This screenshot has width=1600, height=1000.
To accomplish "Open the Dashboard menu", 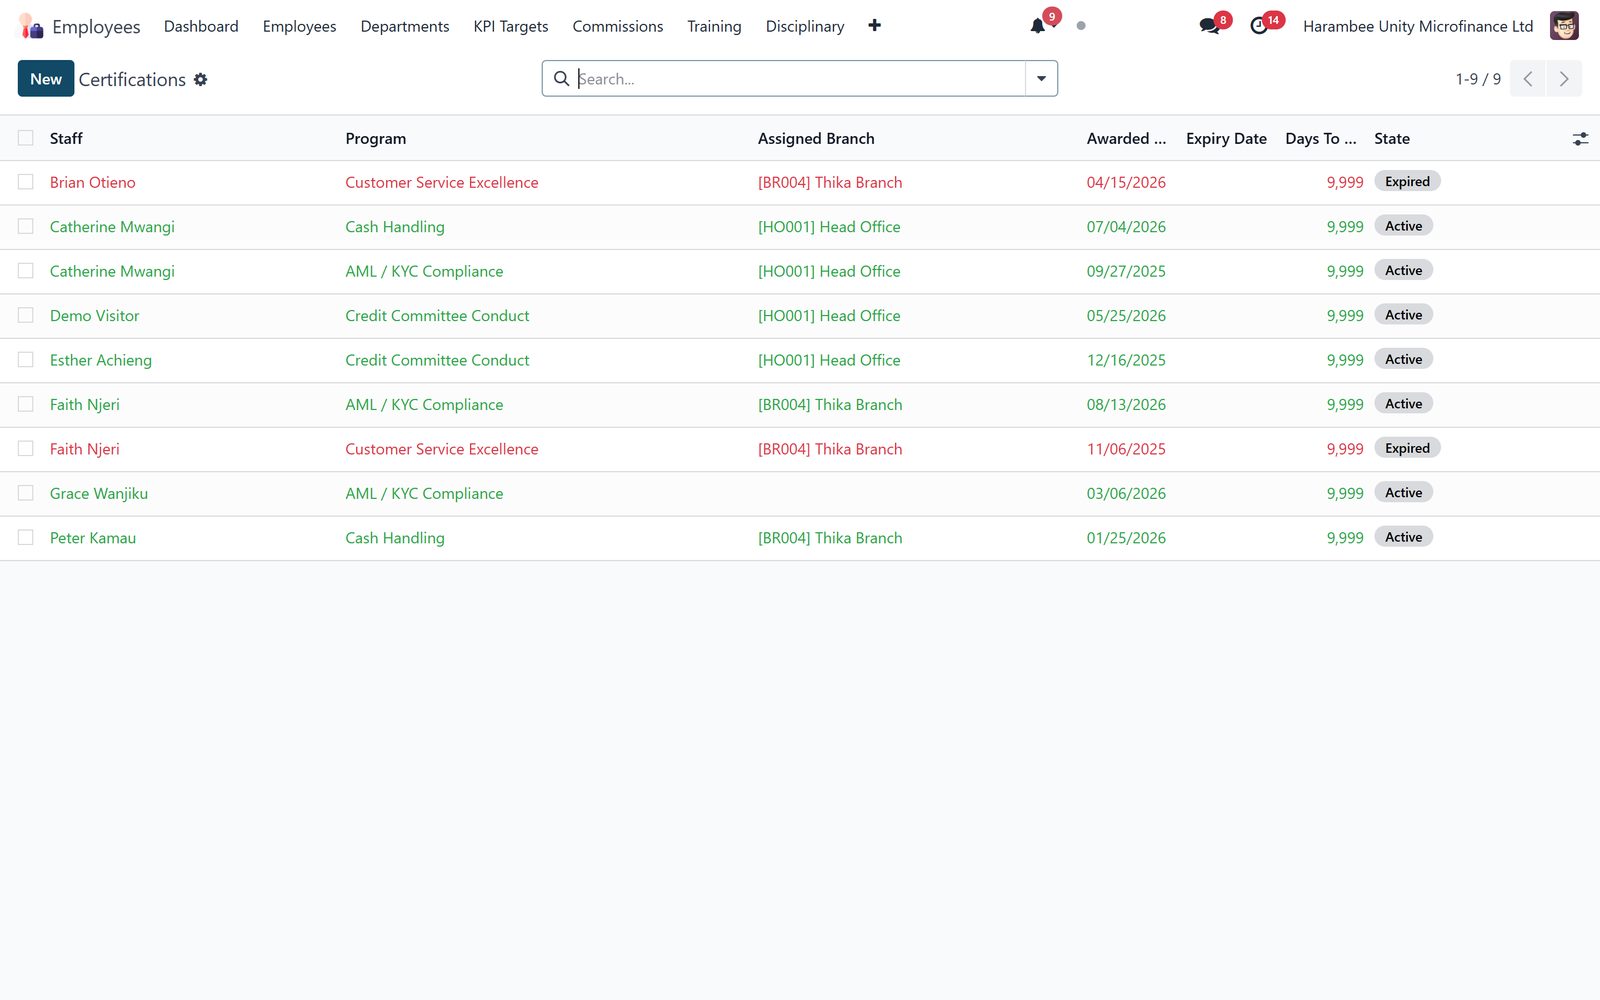I will click(201, 26).
